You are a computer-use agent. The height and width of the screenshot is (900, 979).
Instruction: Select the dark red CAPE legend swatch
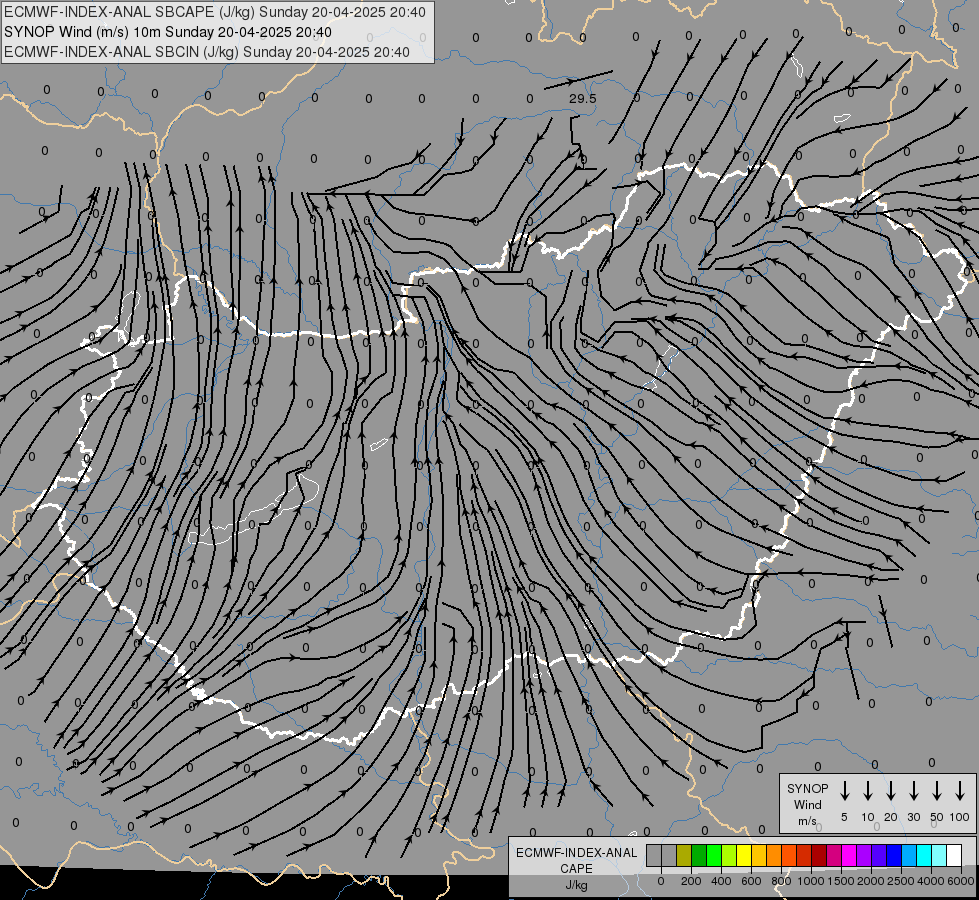[x=819, y=855]
